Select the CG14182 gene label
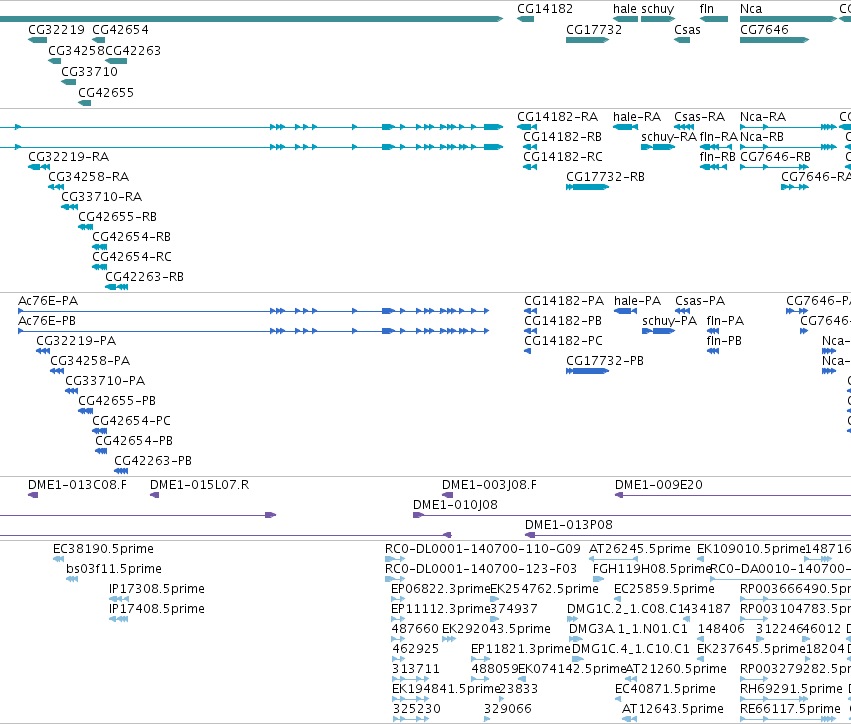This screenshot has height=724, width=851. 544,9
